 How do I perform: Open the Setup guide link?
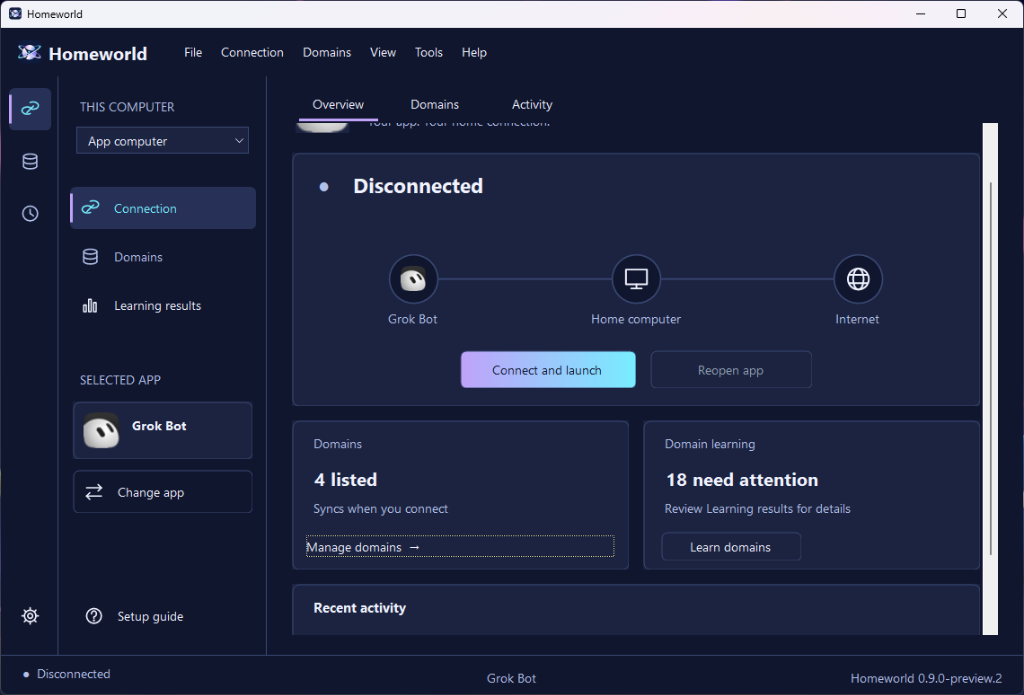pos(150,616)
